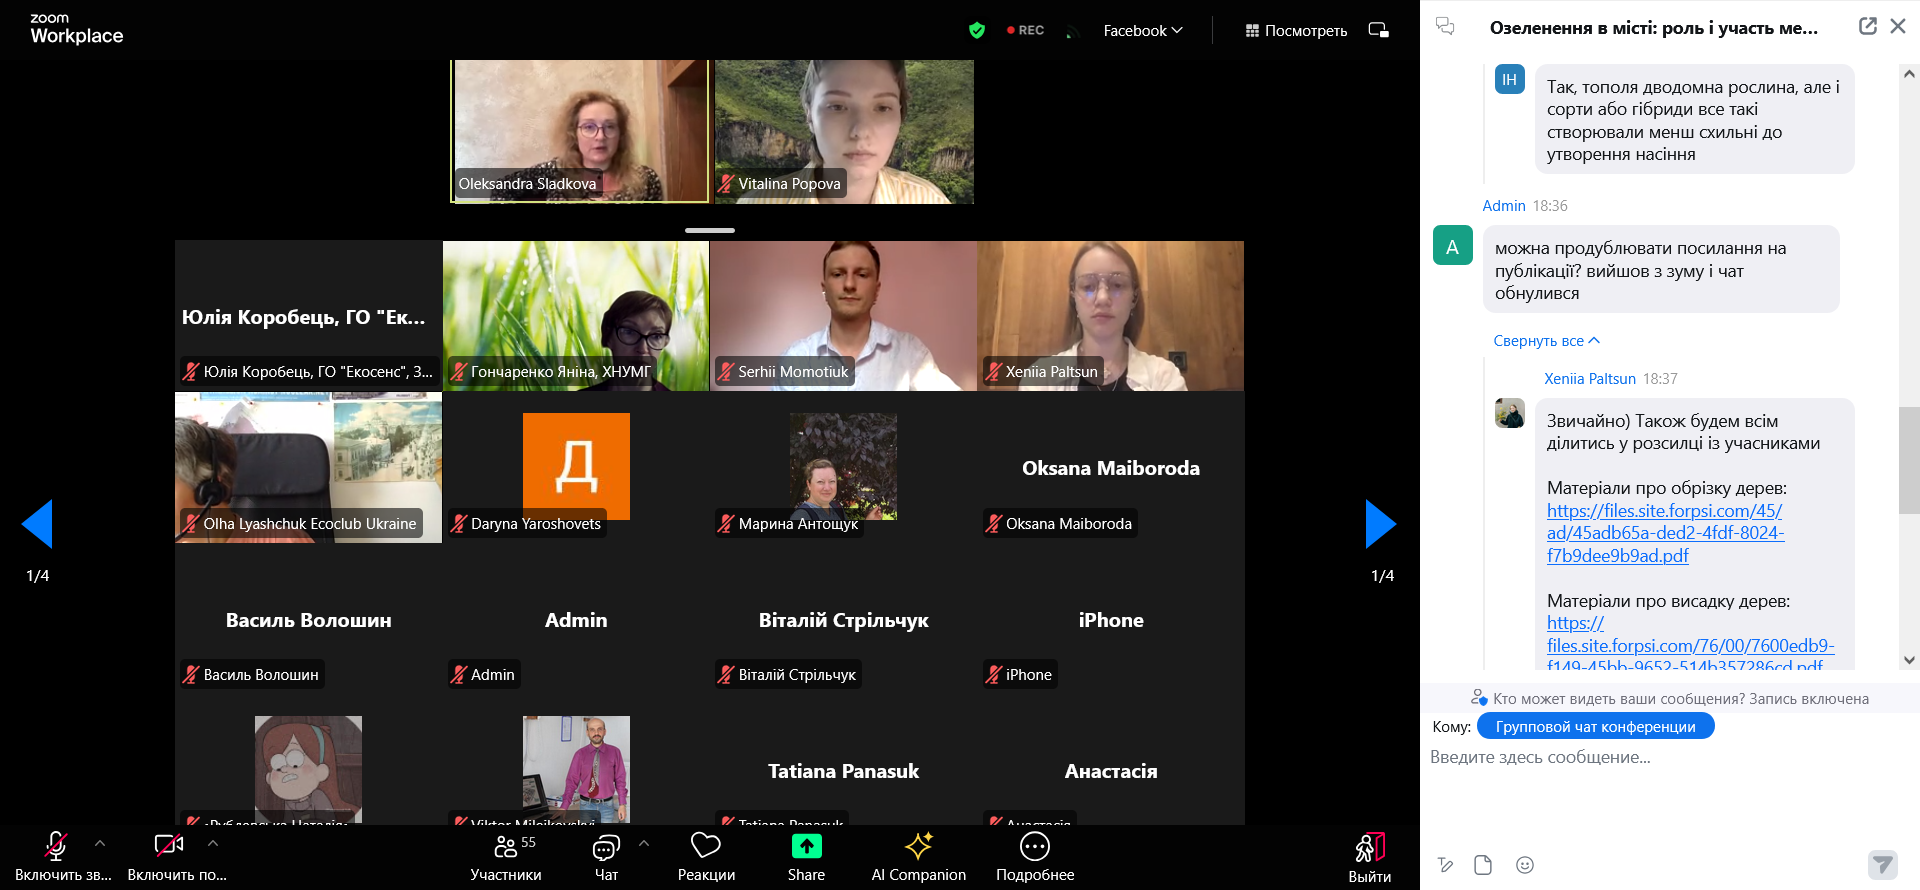This screenshot has height=890, width=1920.
Task: Open the Participants panel icon
Action: tap(506, 847)
